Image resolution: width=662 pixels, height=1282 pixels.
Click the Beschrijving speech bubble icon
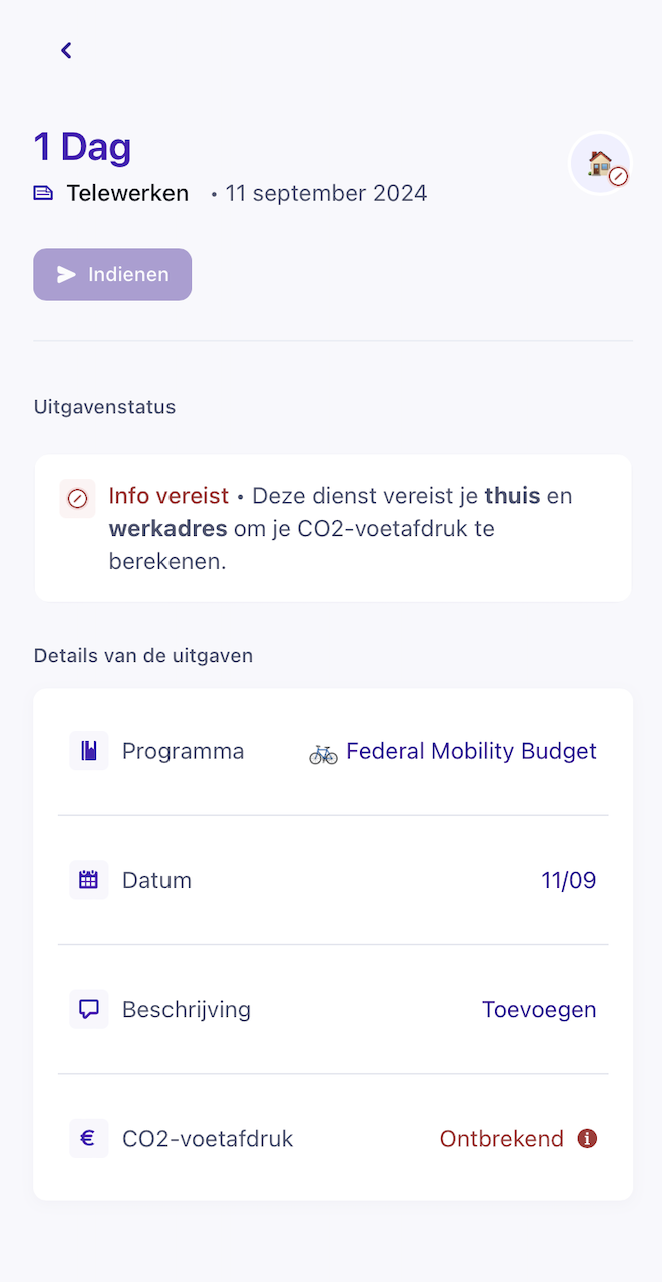(89, 1009)
